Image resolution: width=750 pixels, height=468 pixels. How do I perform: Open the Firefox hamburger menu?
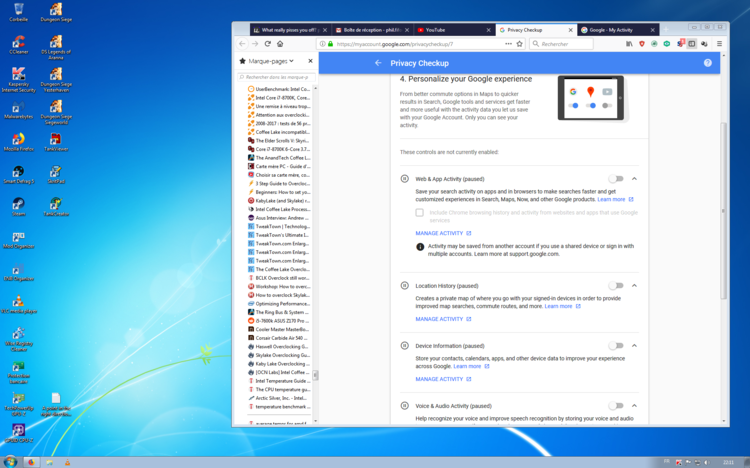(719, 44)
